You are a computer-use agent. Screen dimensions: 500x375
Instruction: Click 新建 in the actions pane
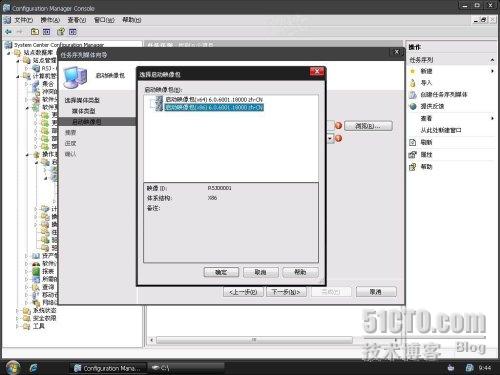point(426,71)
